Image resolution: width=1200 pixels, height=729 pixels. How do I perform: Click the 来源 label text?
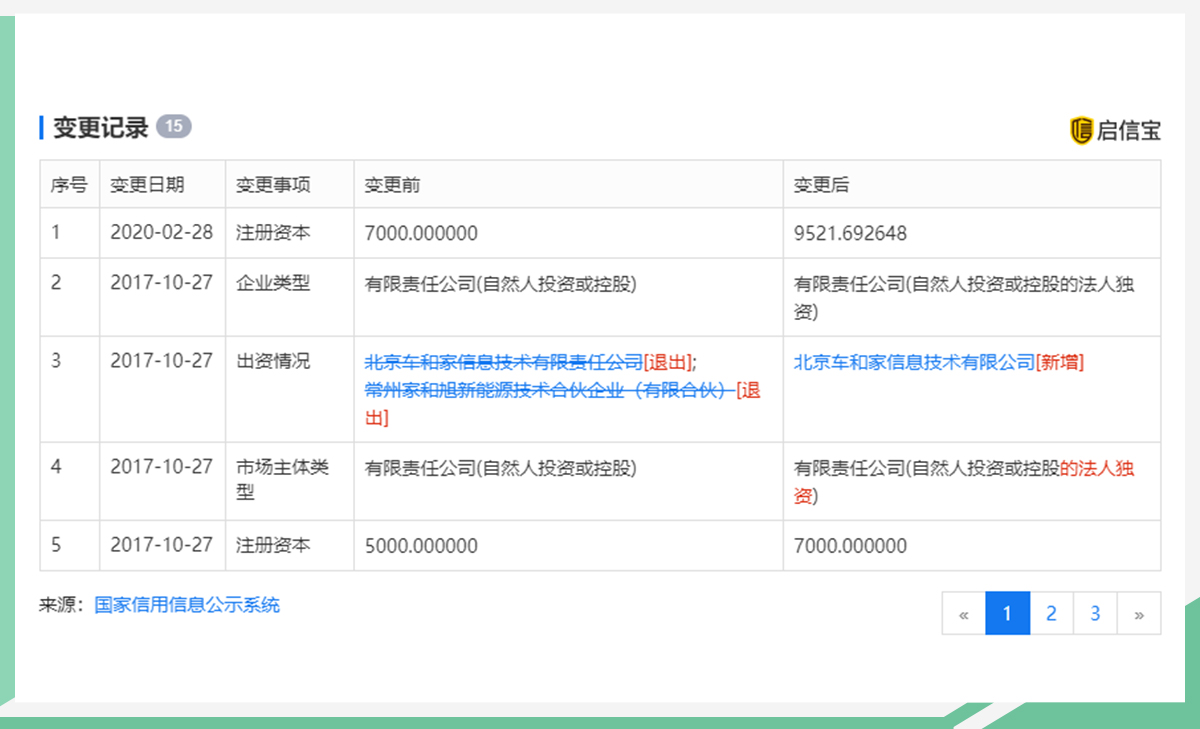click(61, 604)
